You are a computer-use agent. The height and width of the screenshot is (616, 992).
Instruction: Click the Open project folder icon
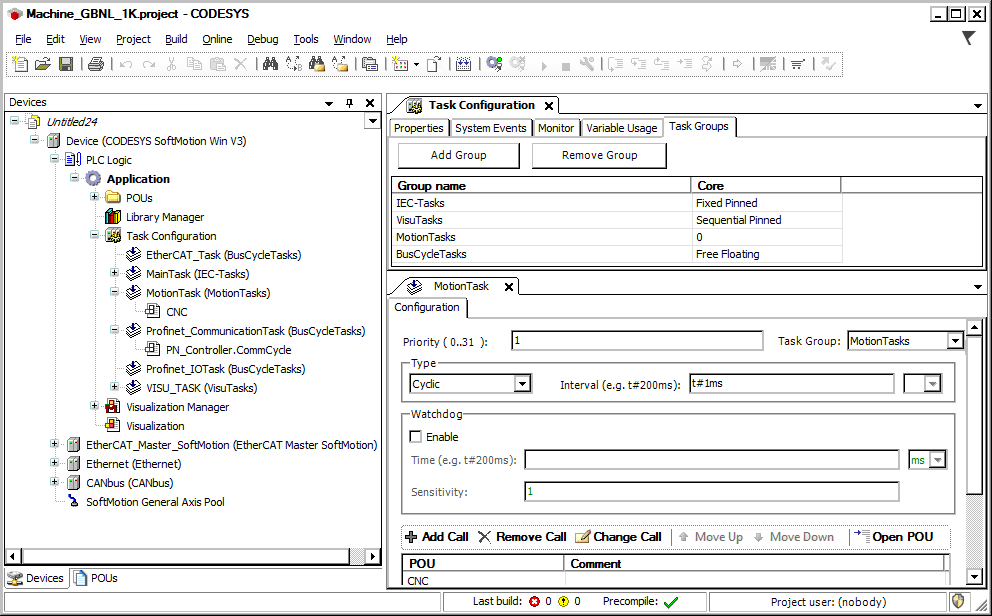42,64
